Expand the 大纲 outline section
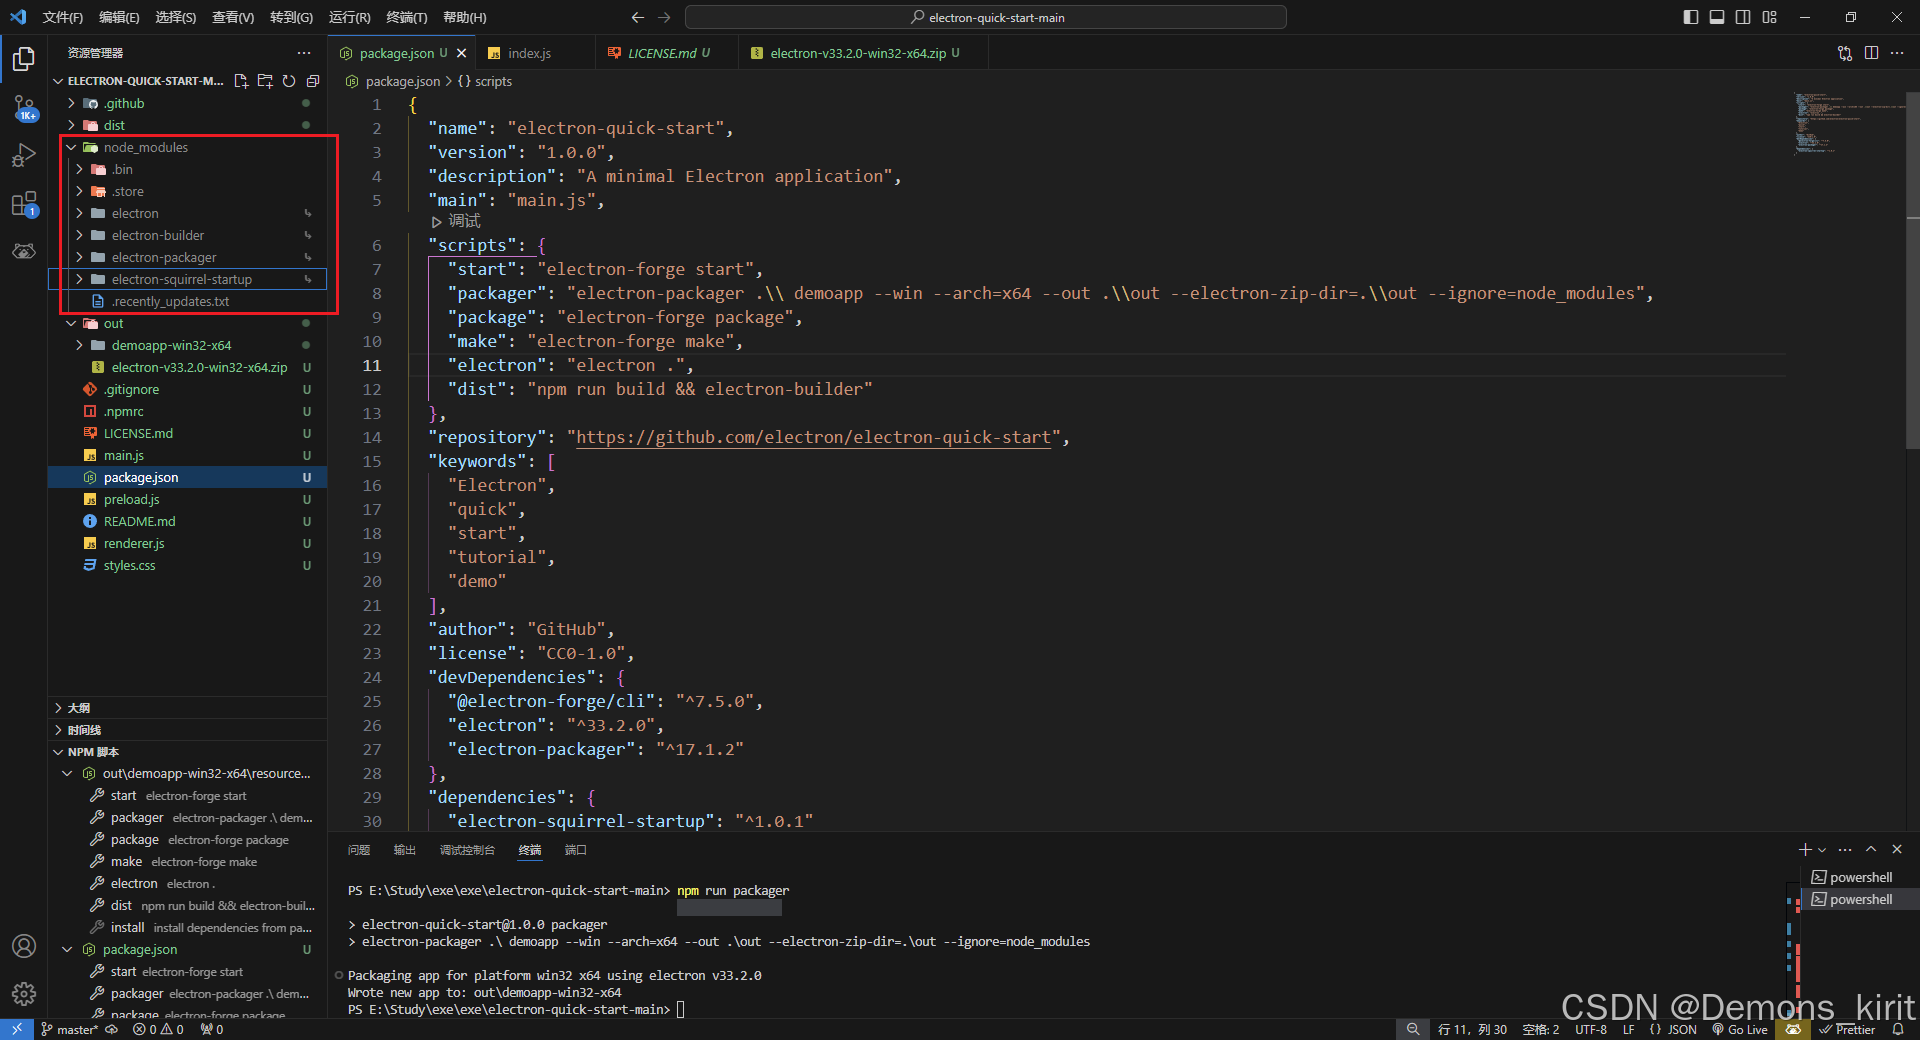Image resolution: width=1920 pixels, height=1040 pixels. [188, 707]
